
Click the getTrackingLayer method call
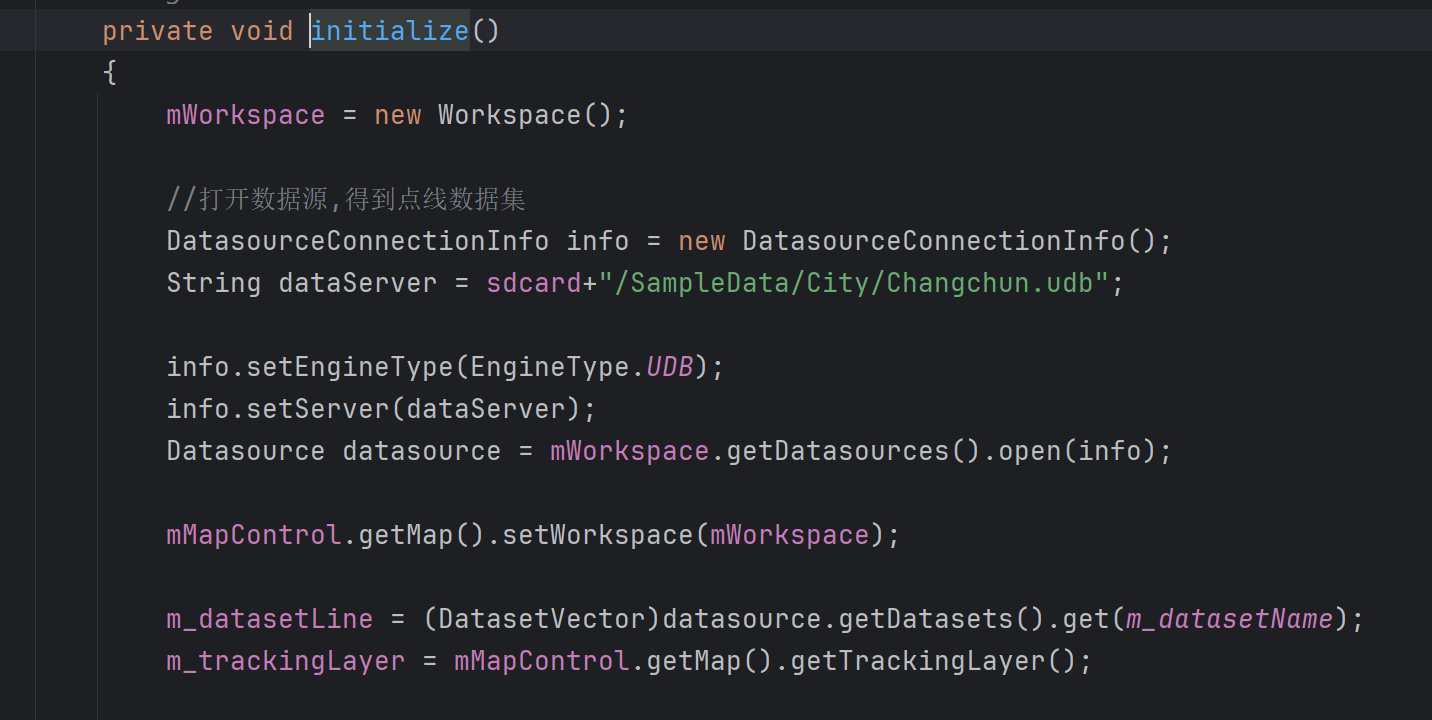point(917,661)
